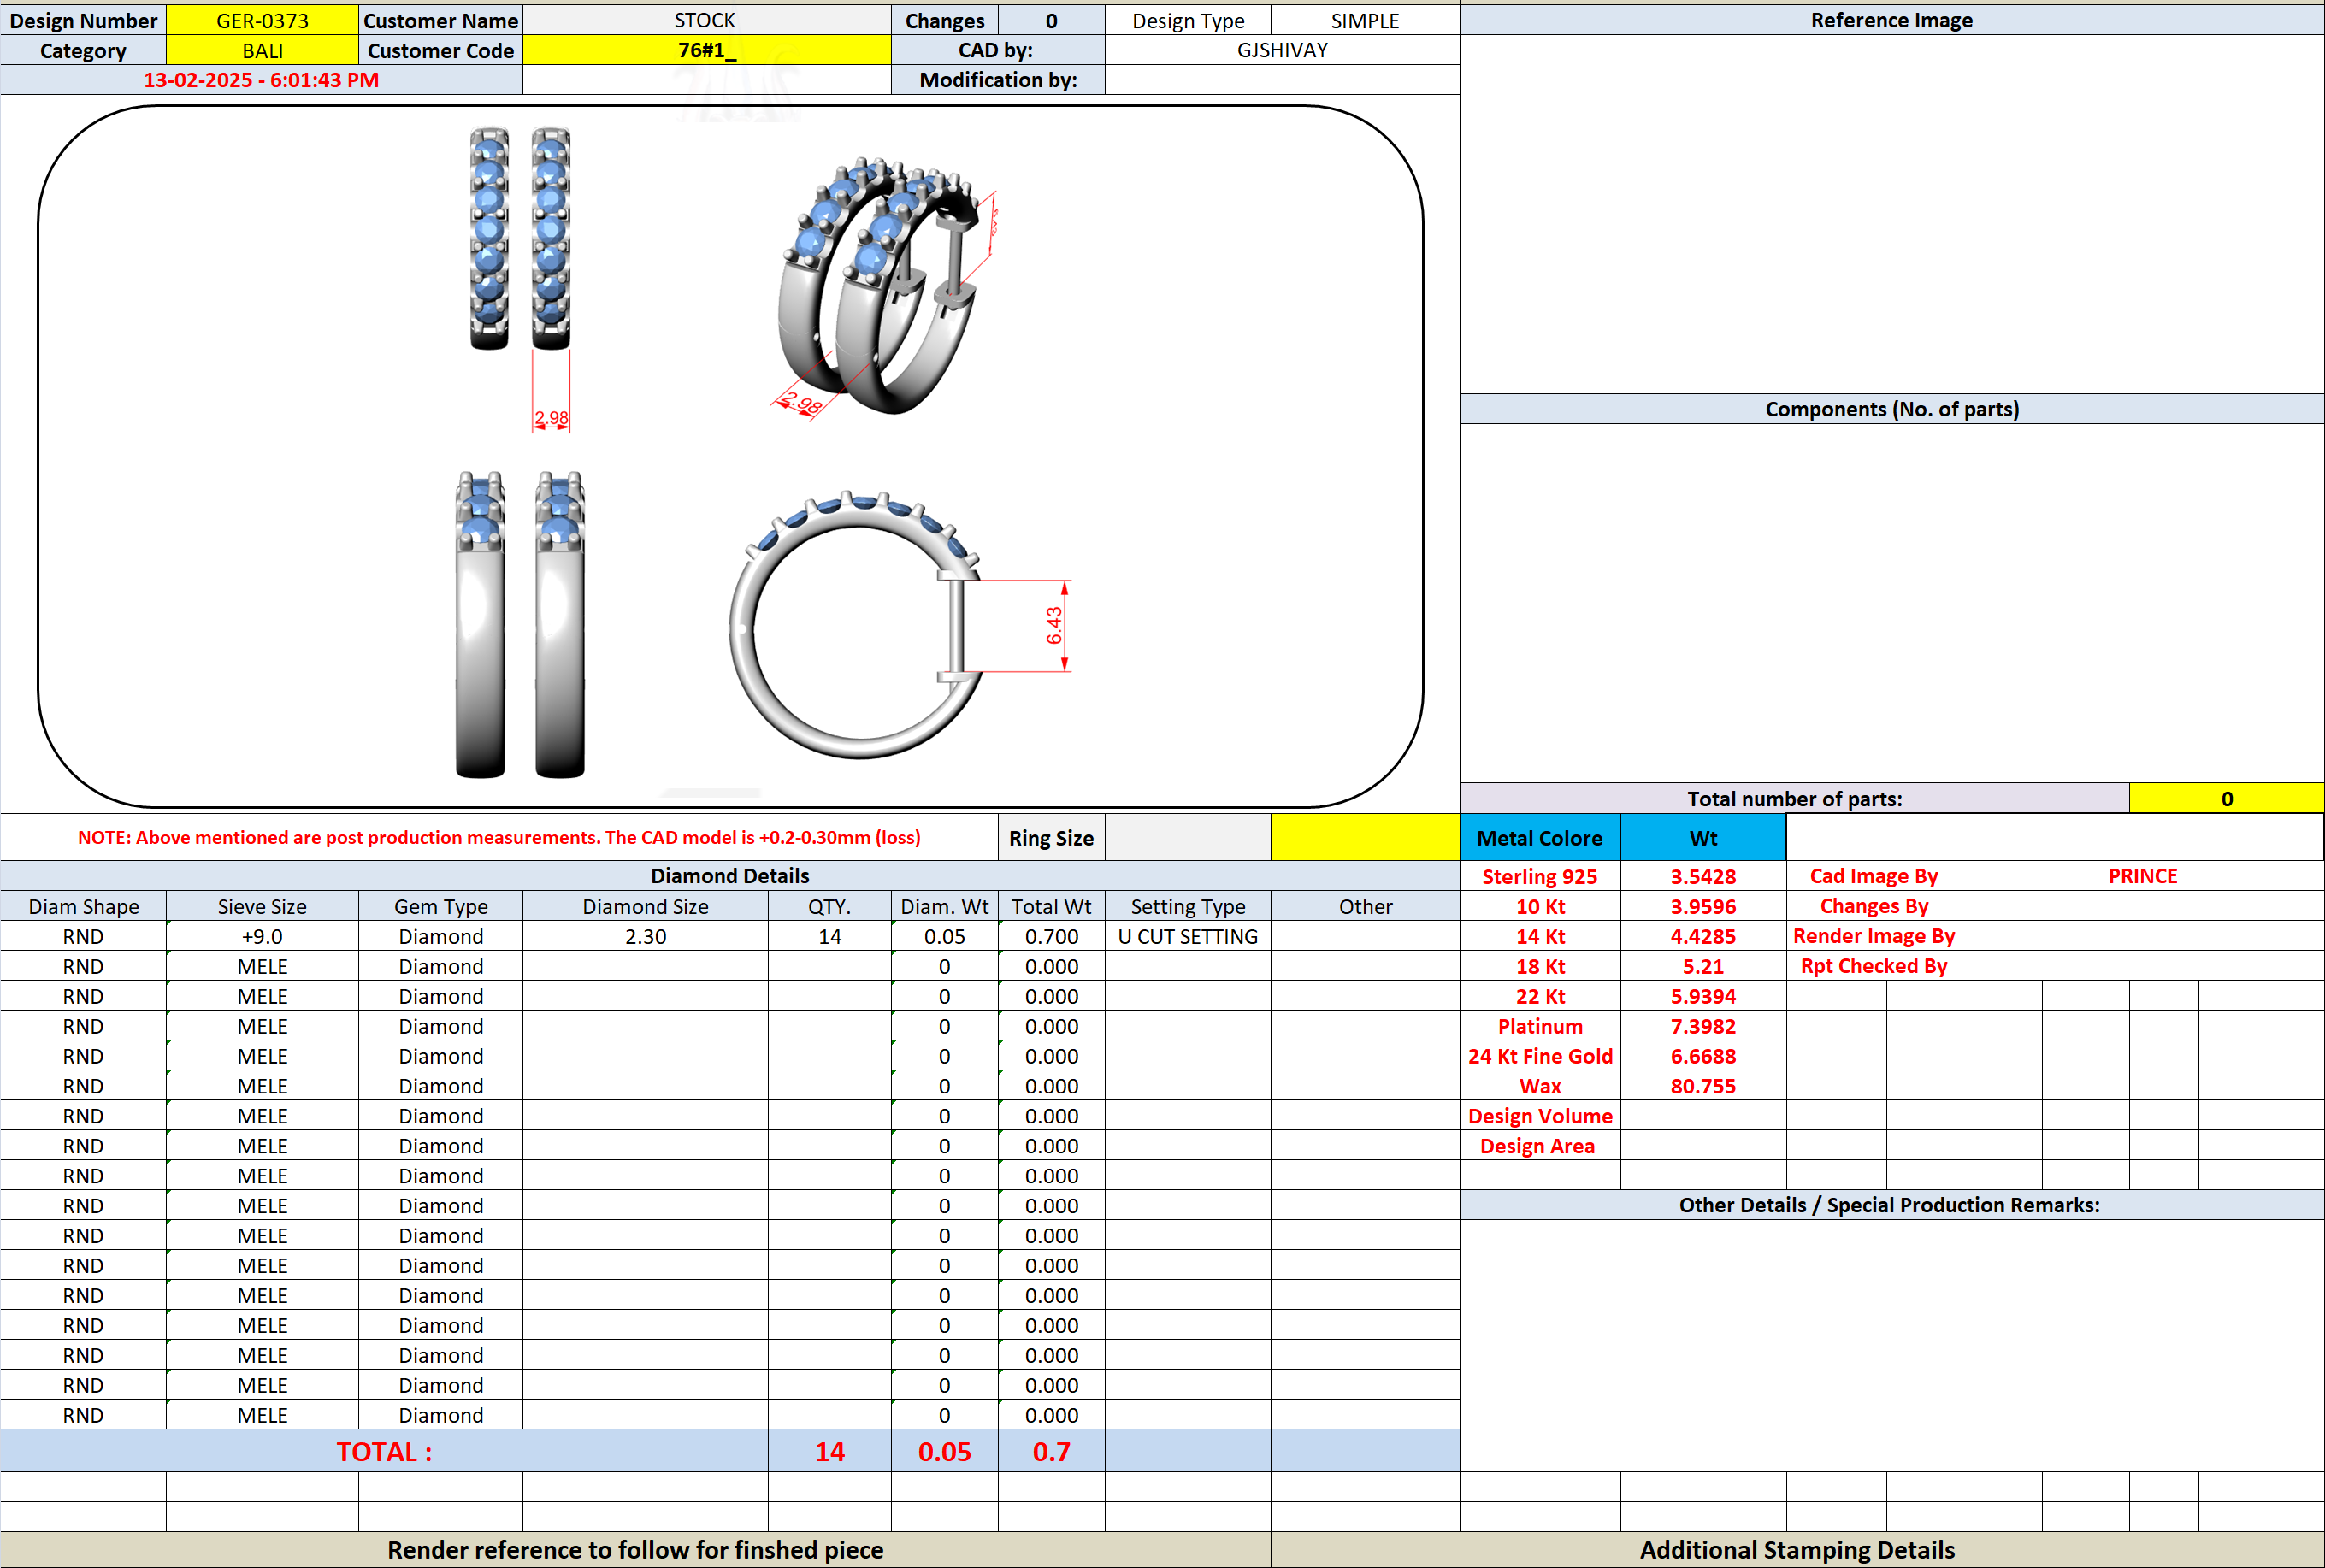
Task: Select the 6.43 dimension on the hoop side view
Action: pyautogui.click(x=1054, y=625)
